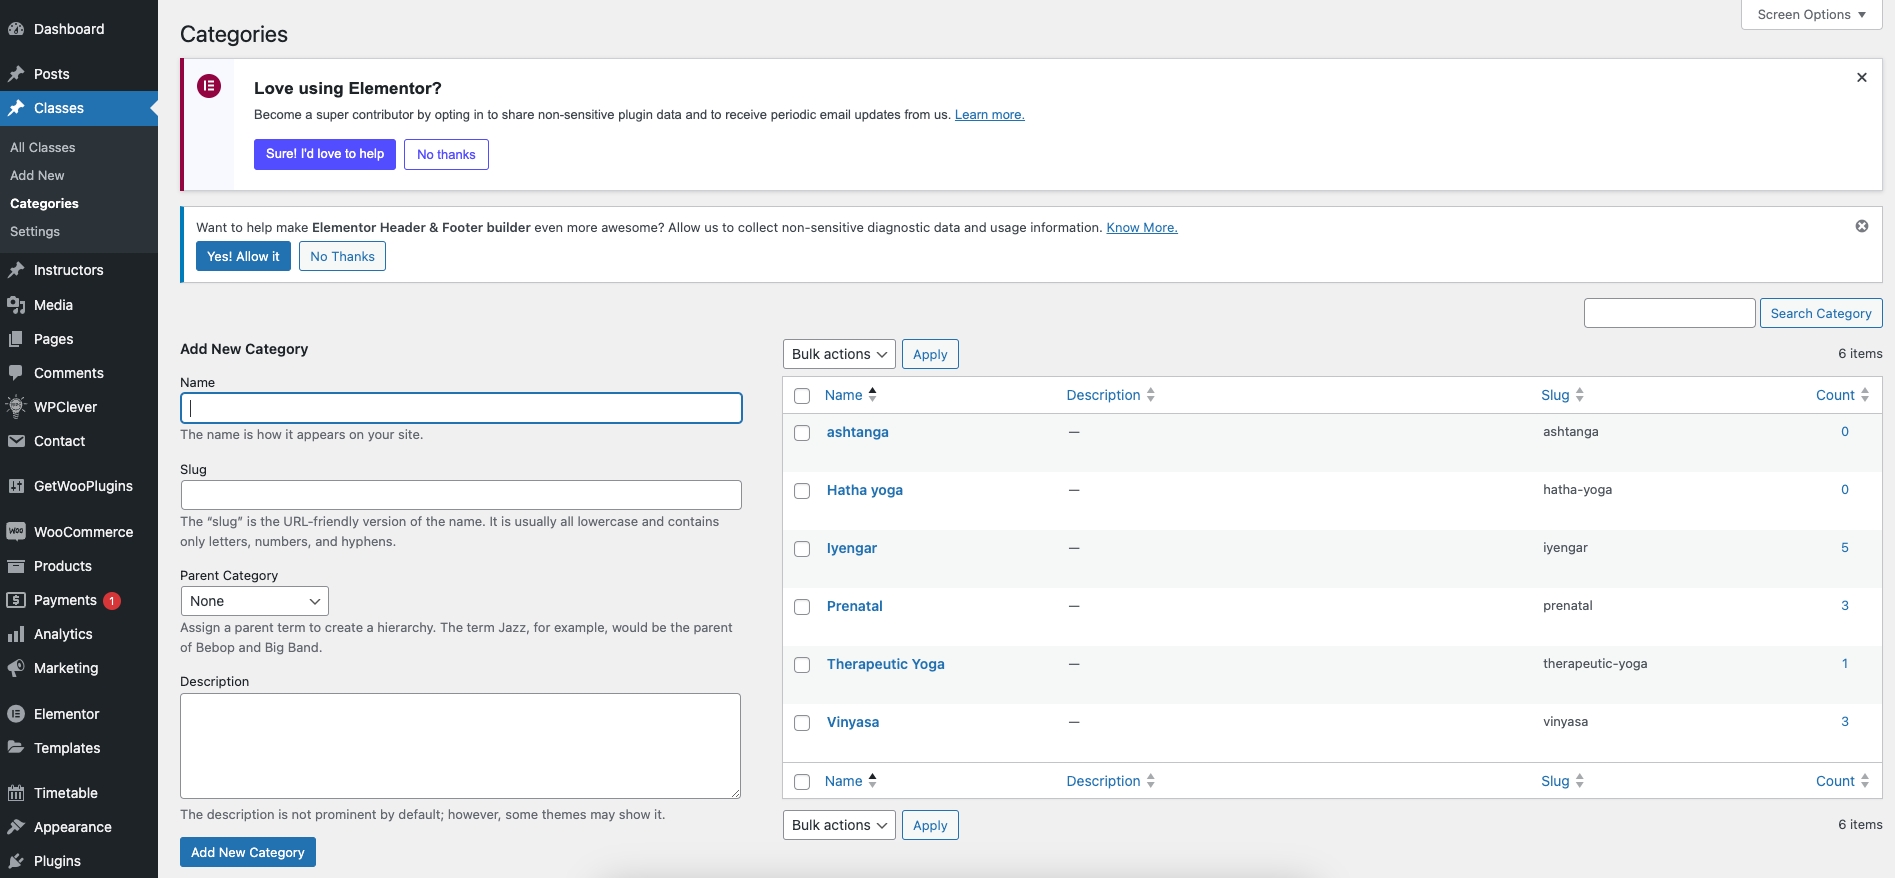The image size is (1895, 878).
Task: Click the WPClever lightbulb icon
Action: click(16, 407)
